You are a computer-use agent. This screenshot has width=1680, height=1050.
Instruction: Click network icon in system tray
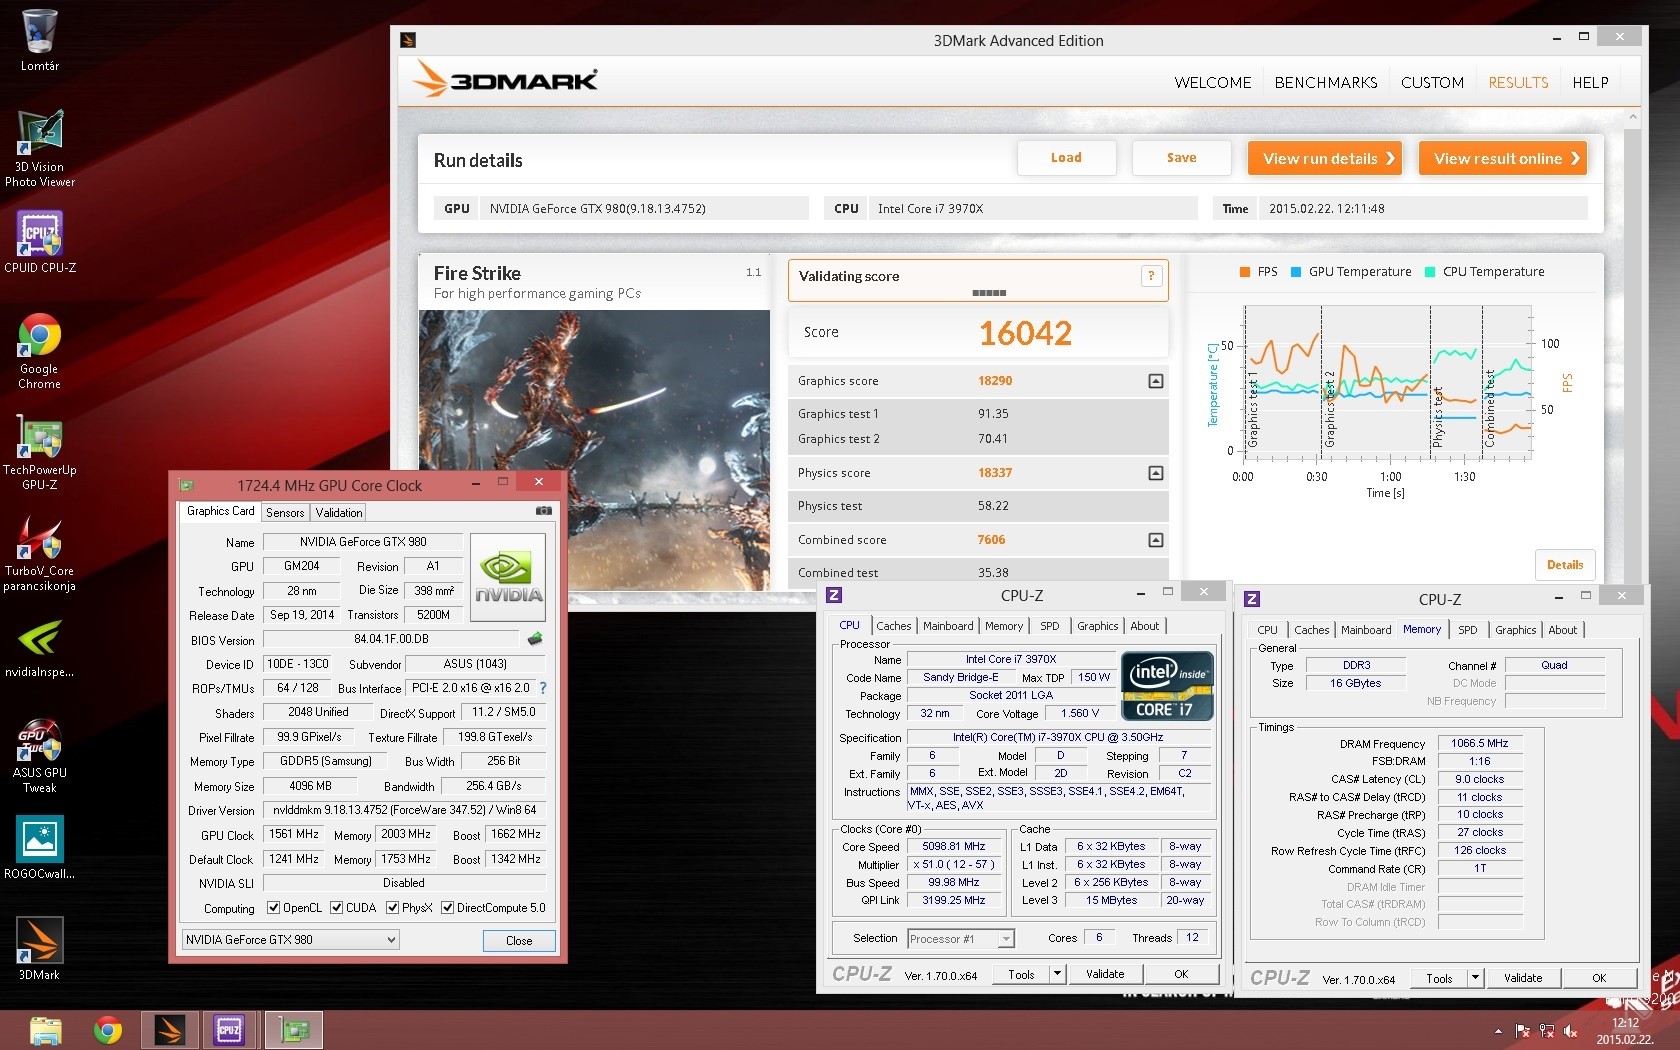coord(1547,1031)
